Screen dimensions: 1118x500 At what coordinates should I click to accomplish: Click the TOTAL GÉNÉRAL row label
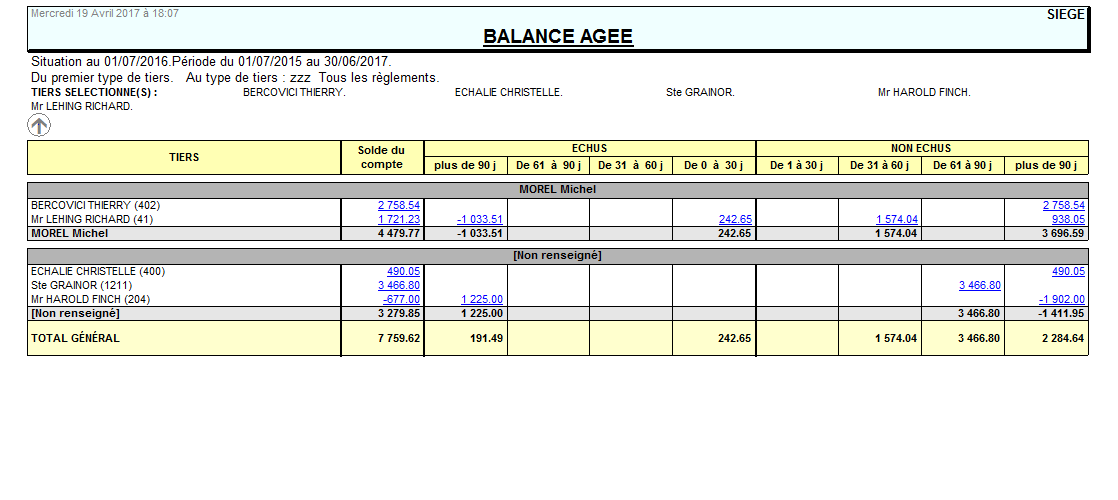point(75,338)
